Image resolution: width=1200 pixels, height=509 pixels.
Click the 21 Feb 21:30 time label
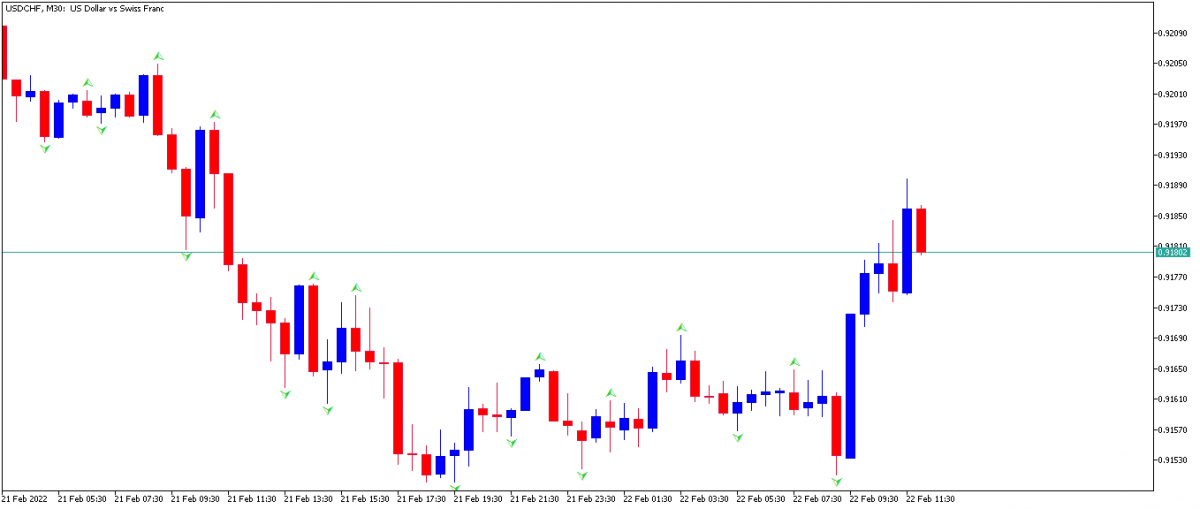click(x=535, y=498)
